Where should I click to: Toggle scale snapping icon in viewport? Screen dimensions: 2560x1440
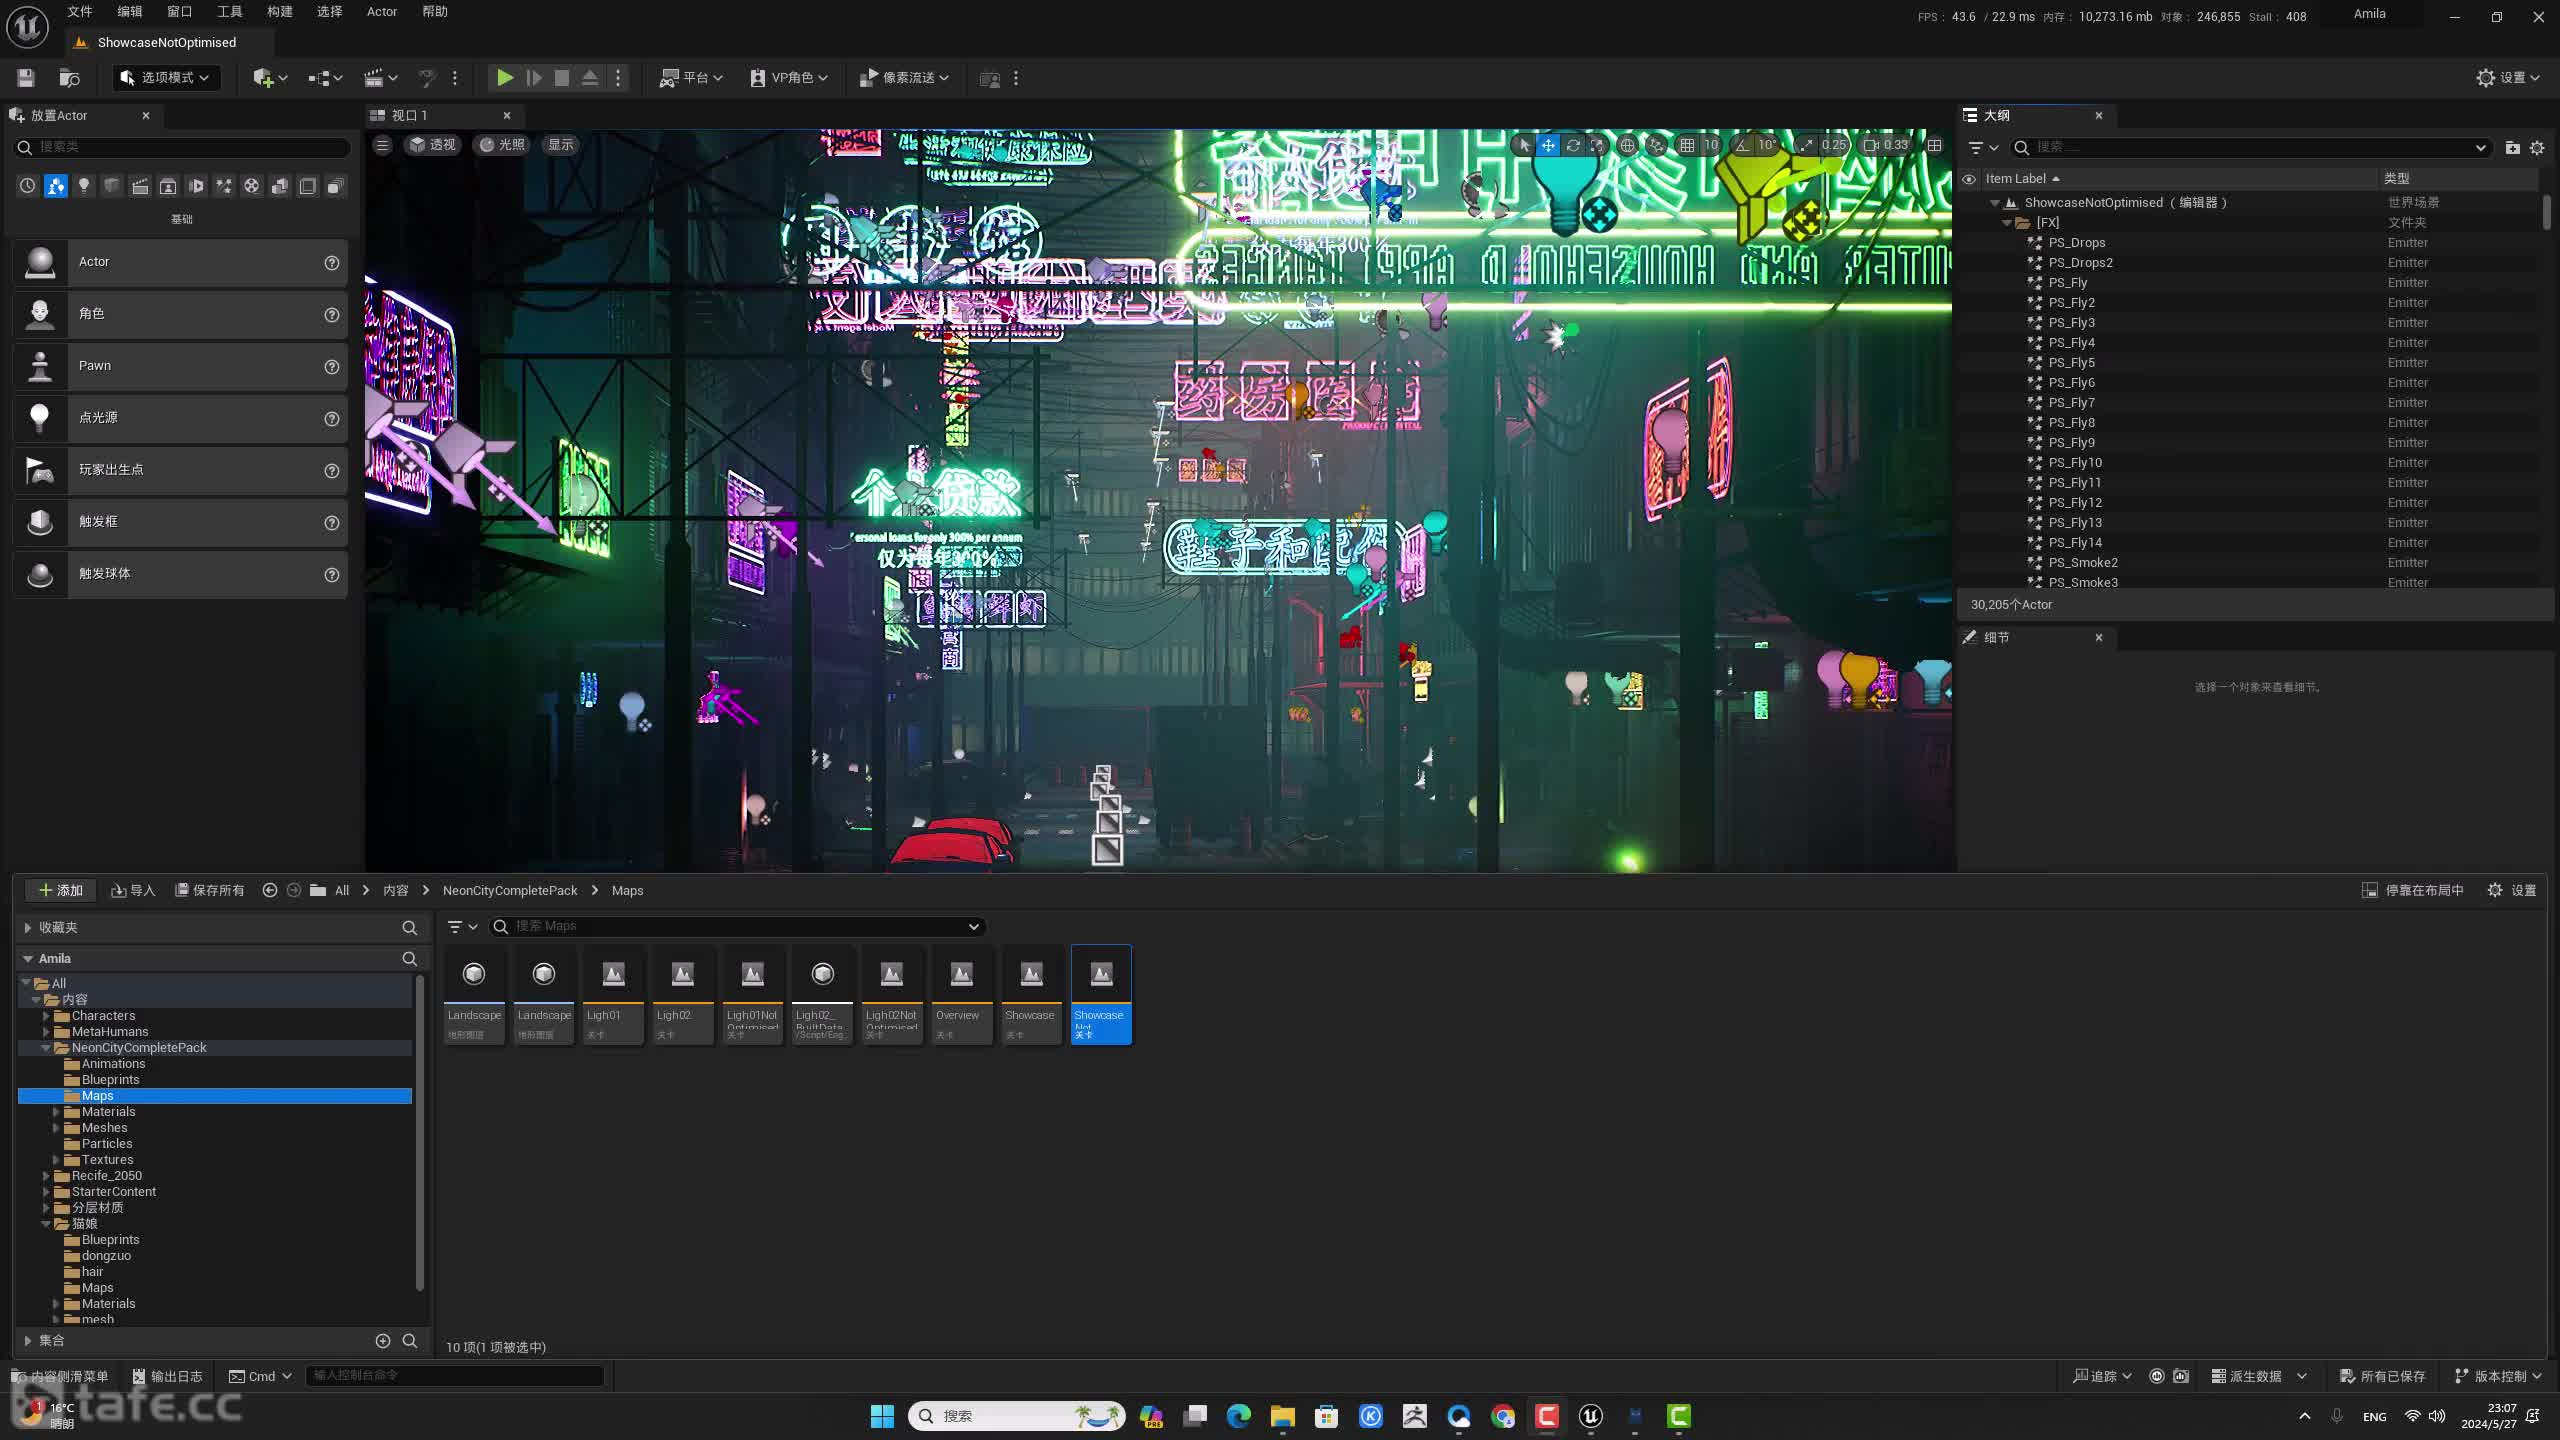(1806, 145)
